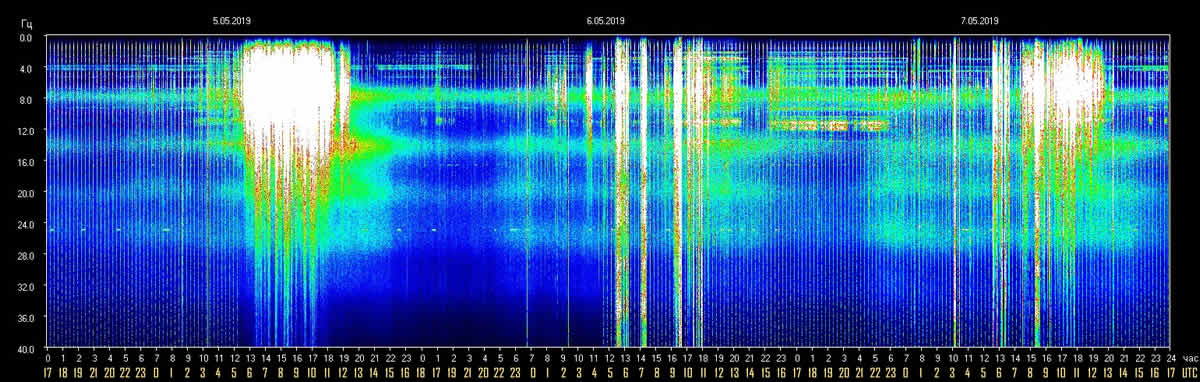Select the 36.0 frequency axis mark
The width and height of the screenshot is (1200, 382).
point(25,317)
